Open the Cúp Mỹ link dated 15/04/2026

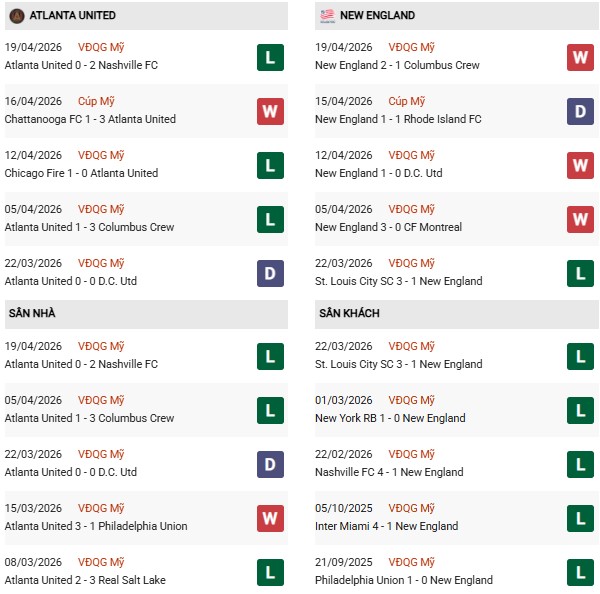pos(406,102)
